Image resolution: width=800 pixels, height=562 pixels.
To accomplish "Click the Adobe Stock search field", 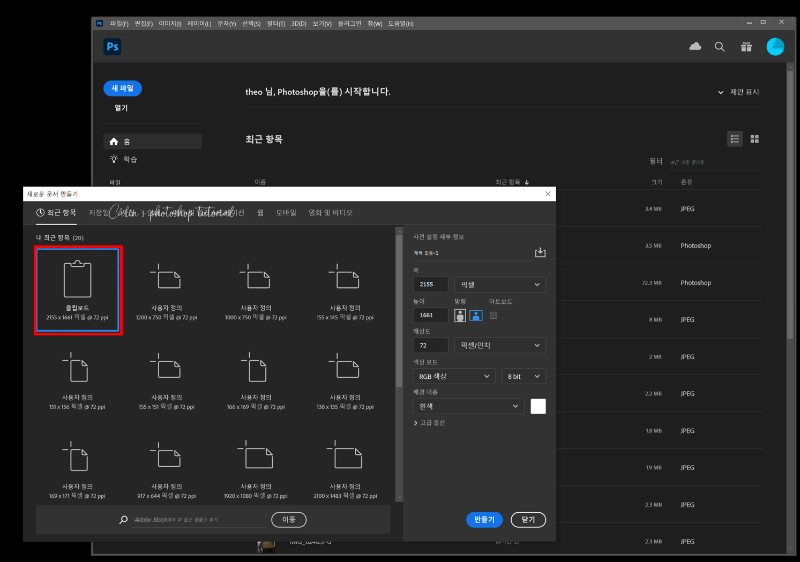I will 198,520.
